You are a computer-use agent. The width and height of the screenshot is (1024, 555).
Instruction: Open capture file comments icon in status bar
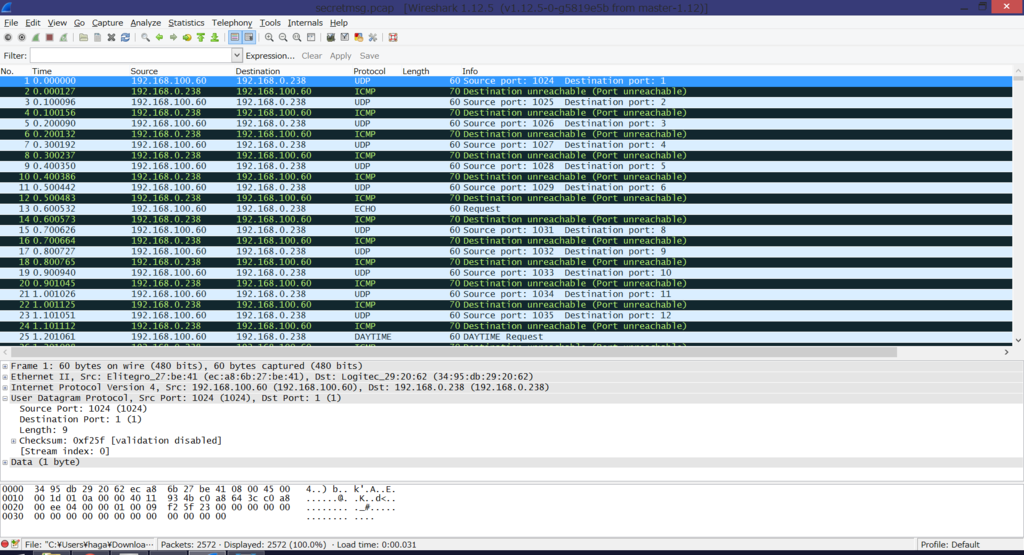15,544
